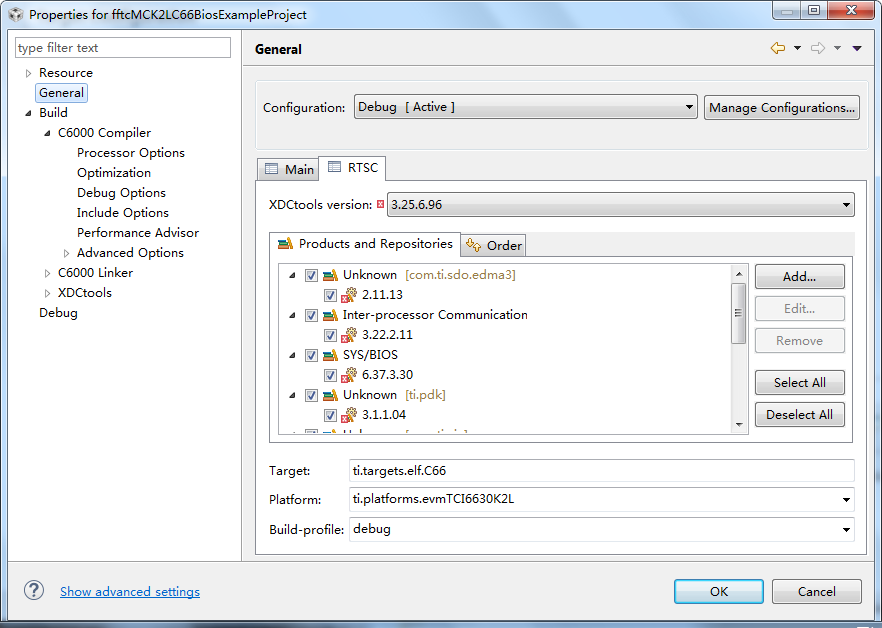Toggle the Inter-processor Communication checkbox
This screenshot has height=628, width=882.
311,315
